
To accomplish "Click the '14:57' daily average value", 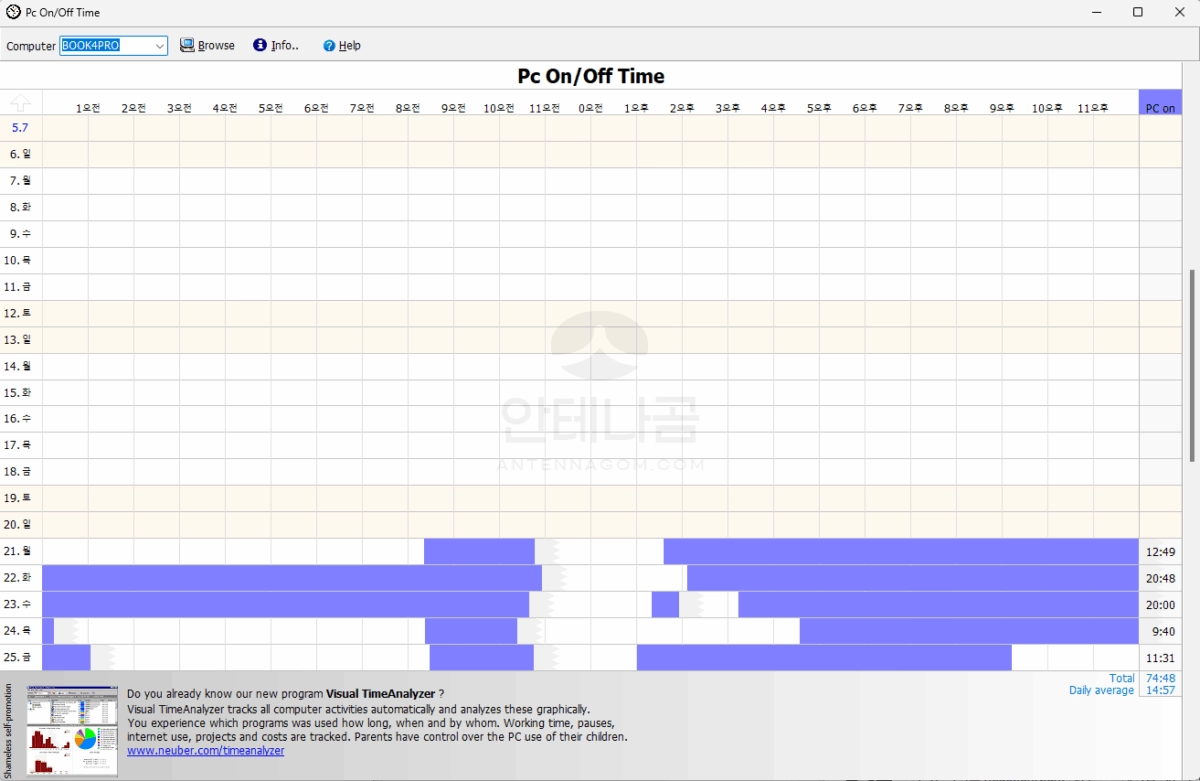I will 1160,690.
